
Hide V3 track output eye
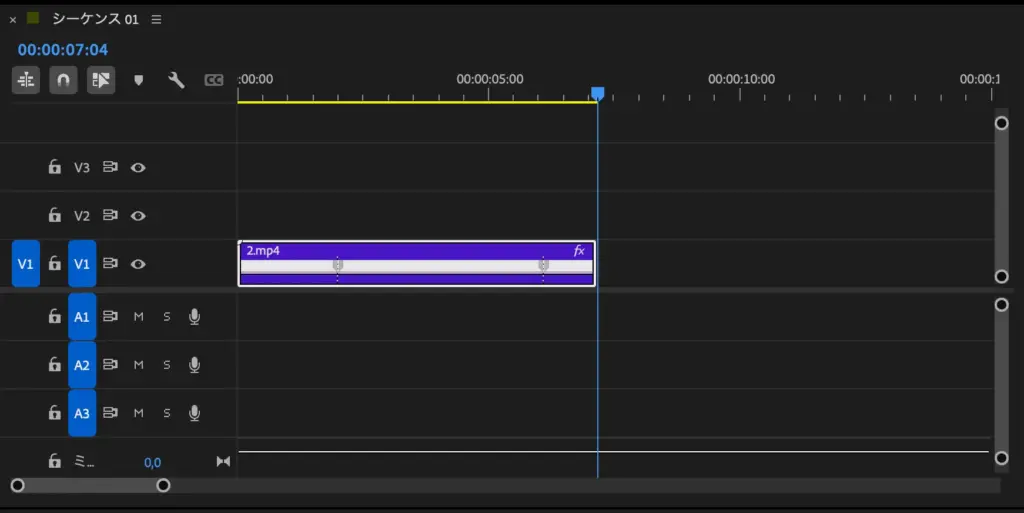138,168
